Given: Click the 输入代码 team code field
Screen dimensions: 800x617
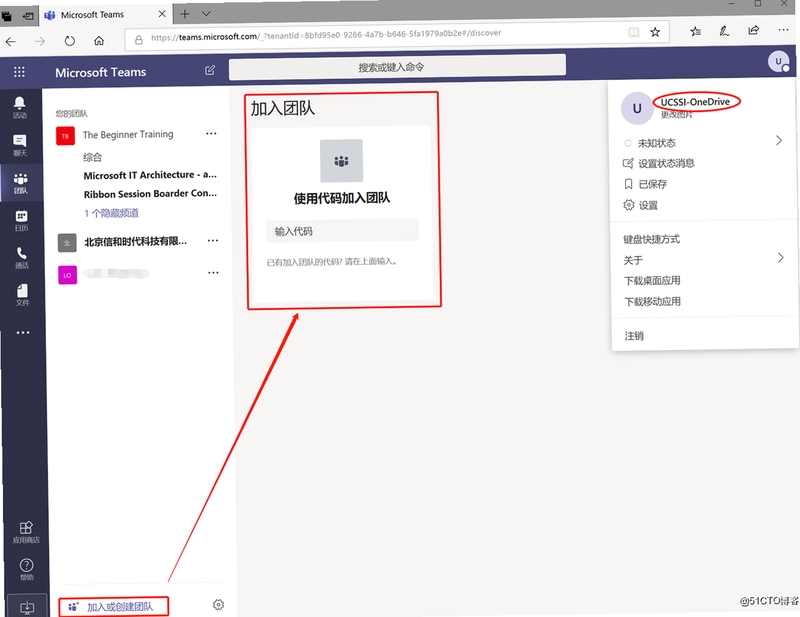Looking at the screenshot, I should click(x=342, y=231).
